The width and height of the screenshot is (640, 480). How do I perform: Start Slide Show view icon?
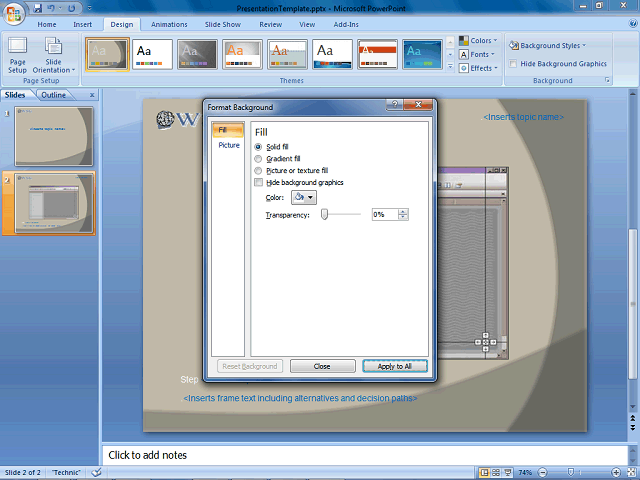point(508,473)
